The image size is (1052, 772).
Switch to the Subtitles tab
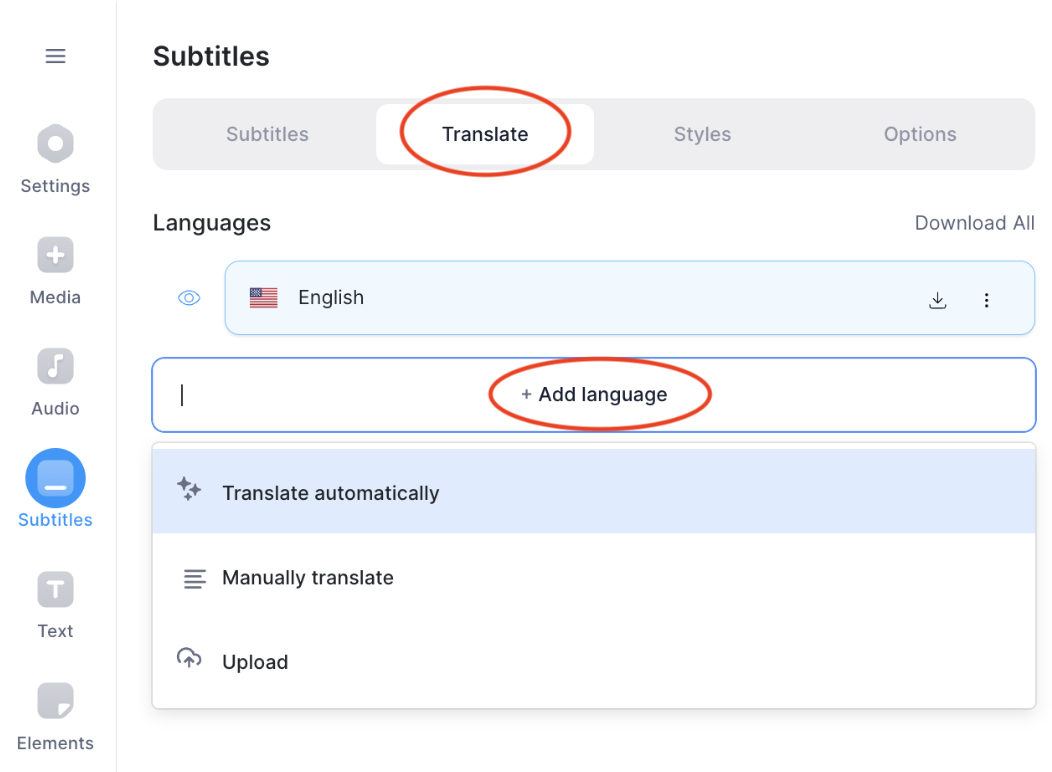[x=267, y=134]
